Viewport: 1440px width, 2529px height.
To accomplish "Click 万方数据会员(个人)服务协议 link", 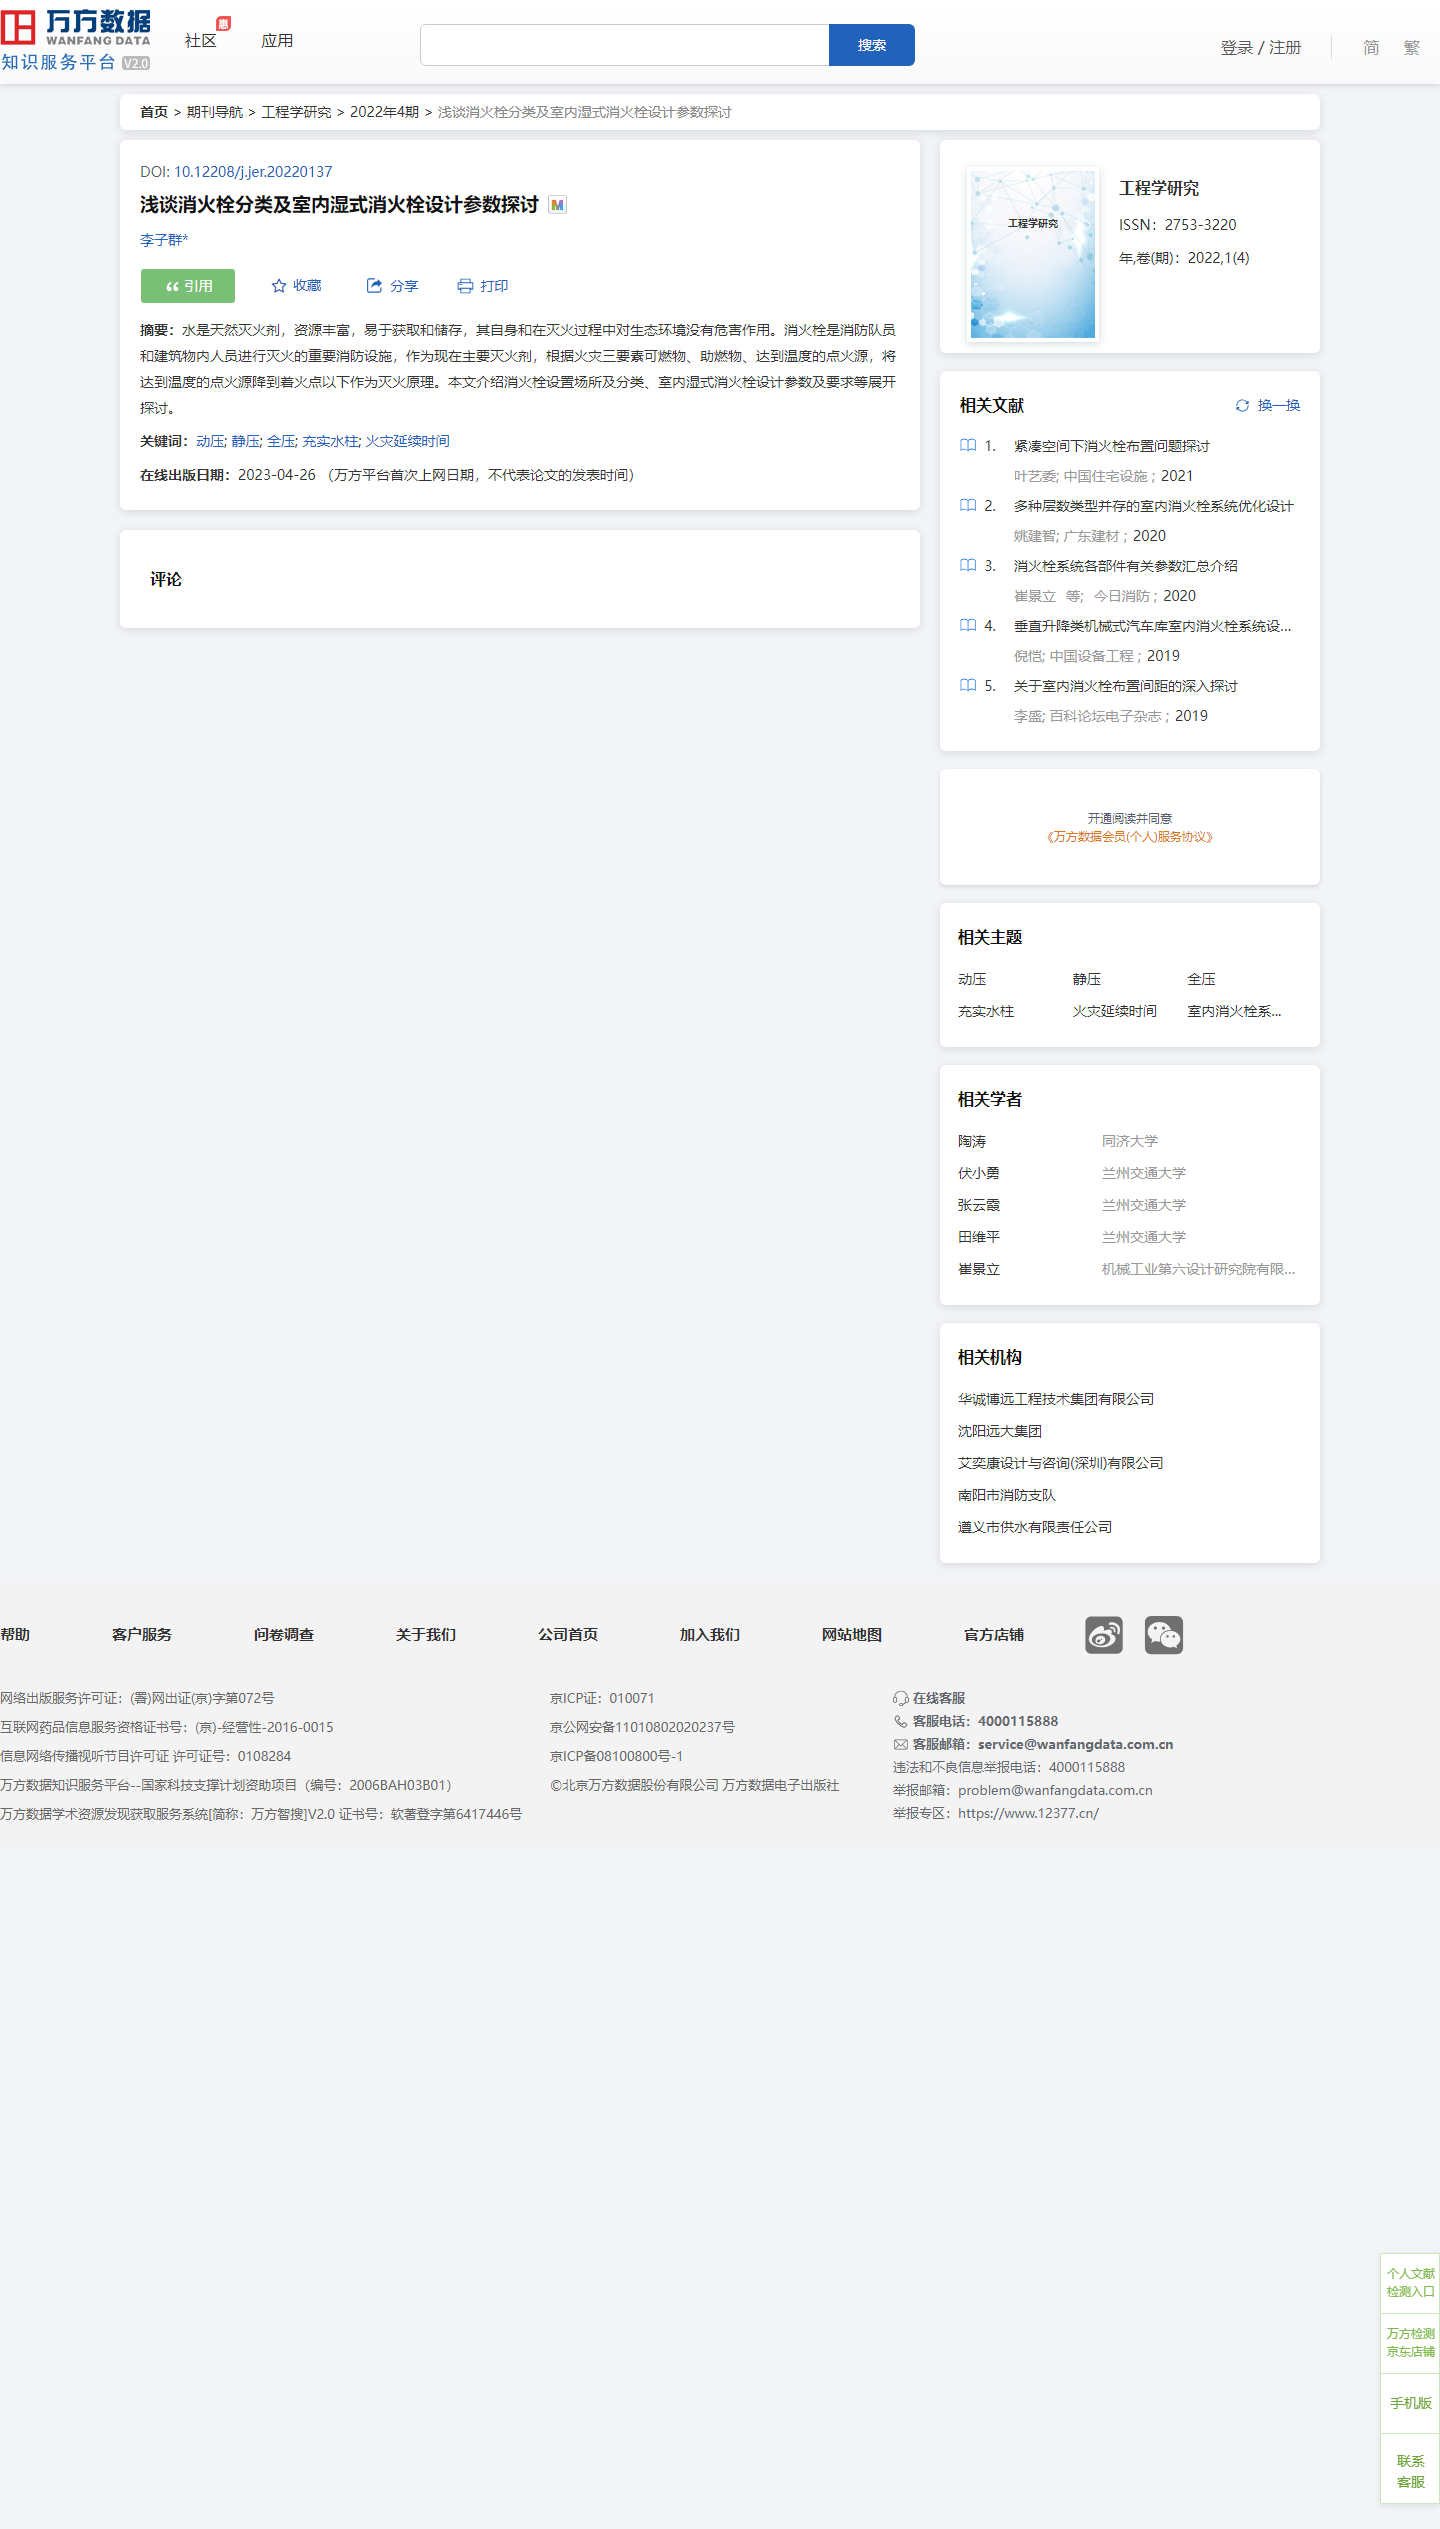I will [1130, 837].
